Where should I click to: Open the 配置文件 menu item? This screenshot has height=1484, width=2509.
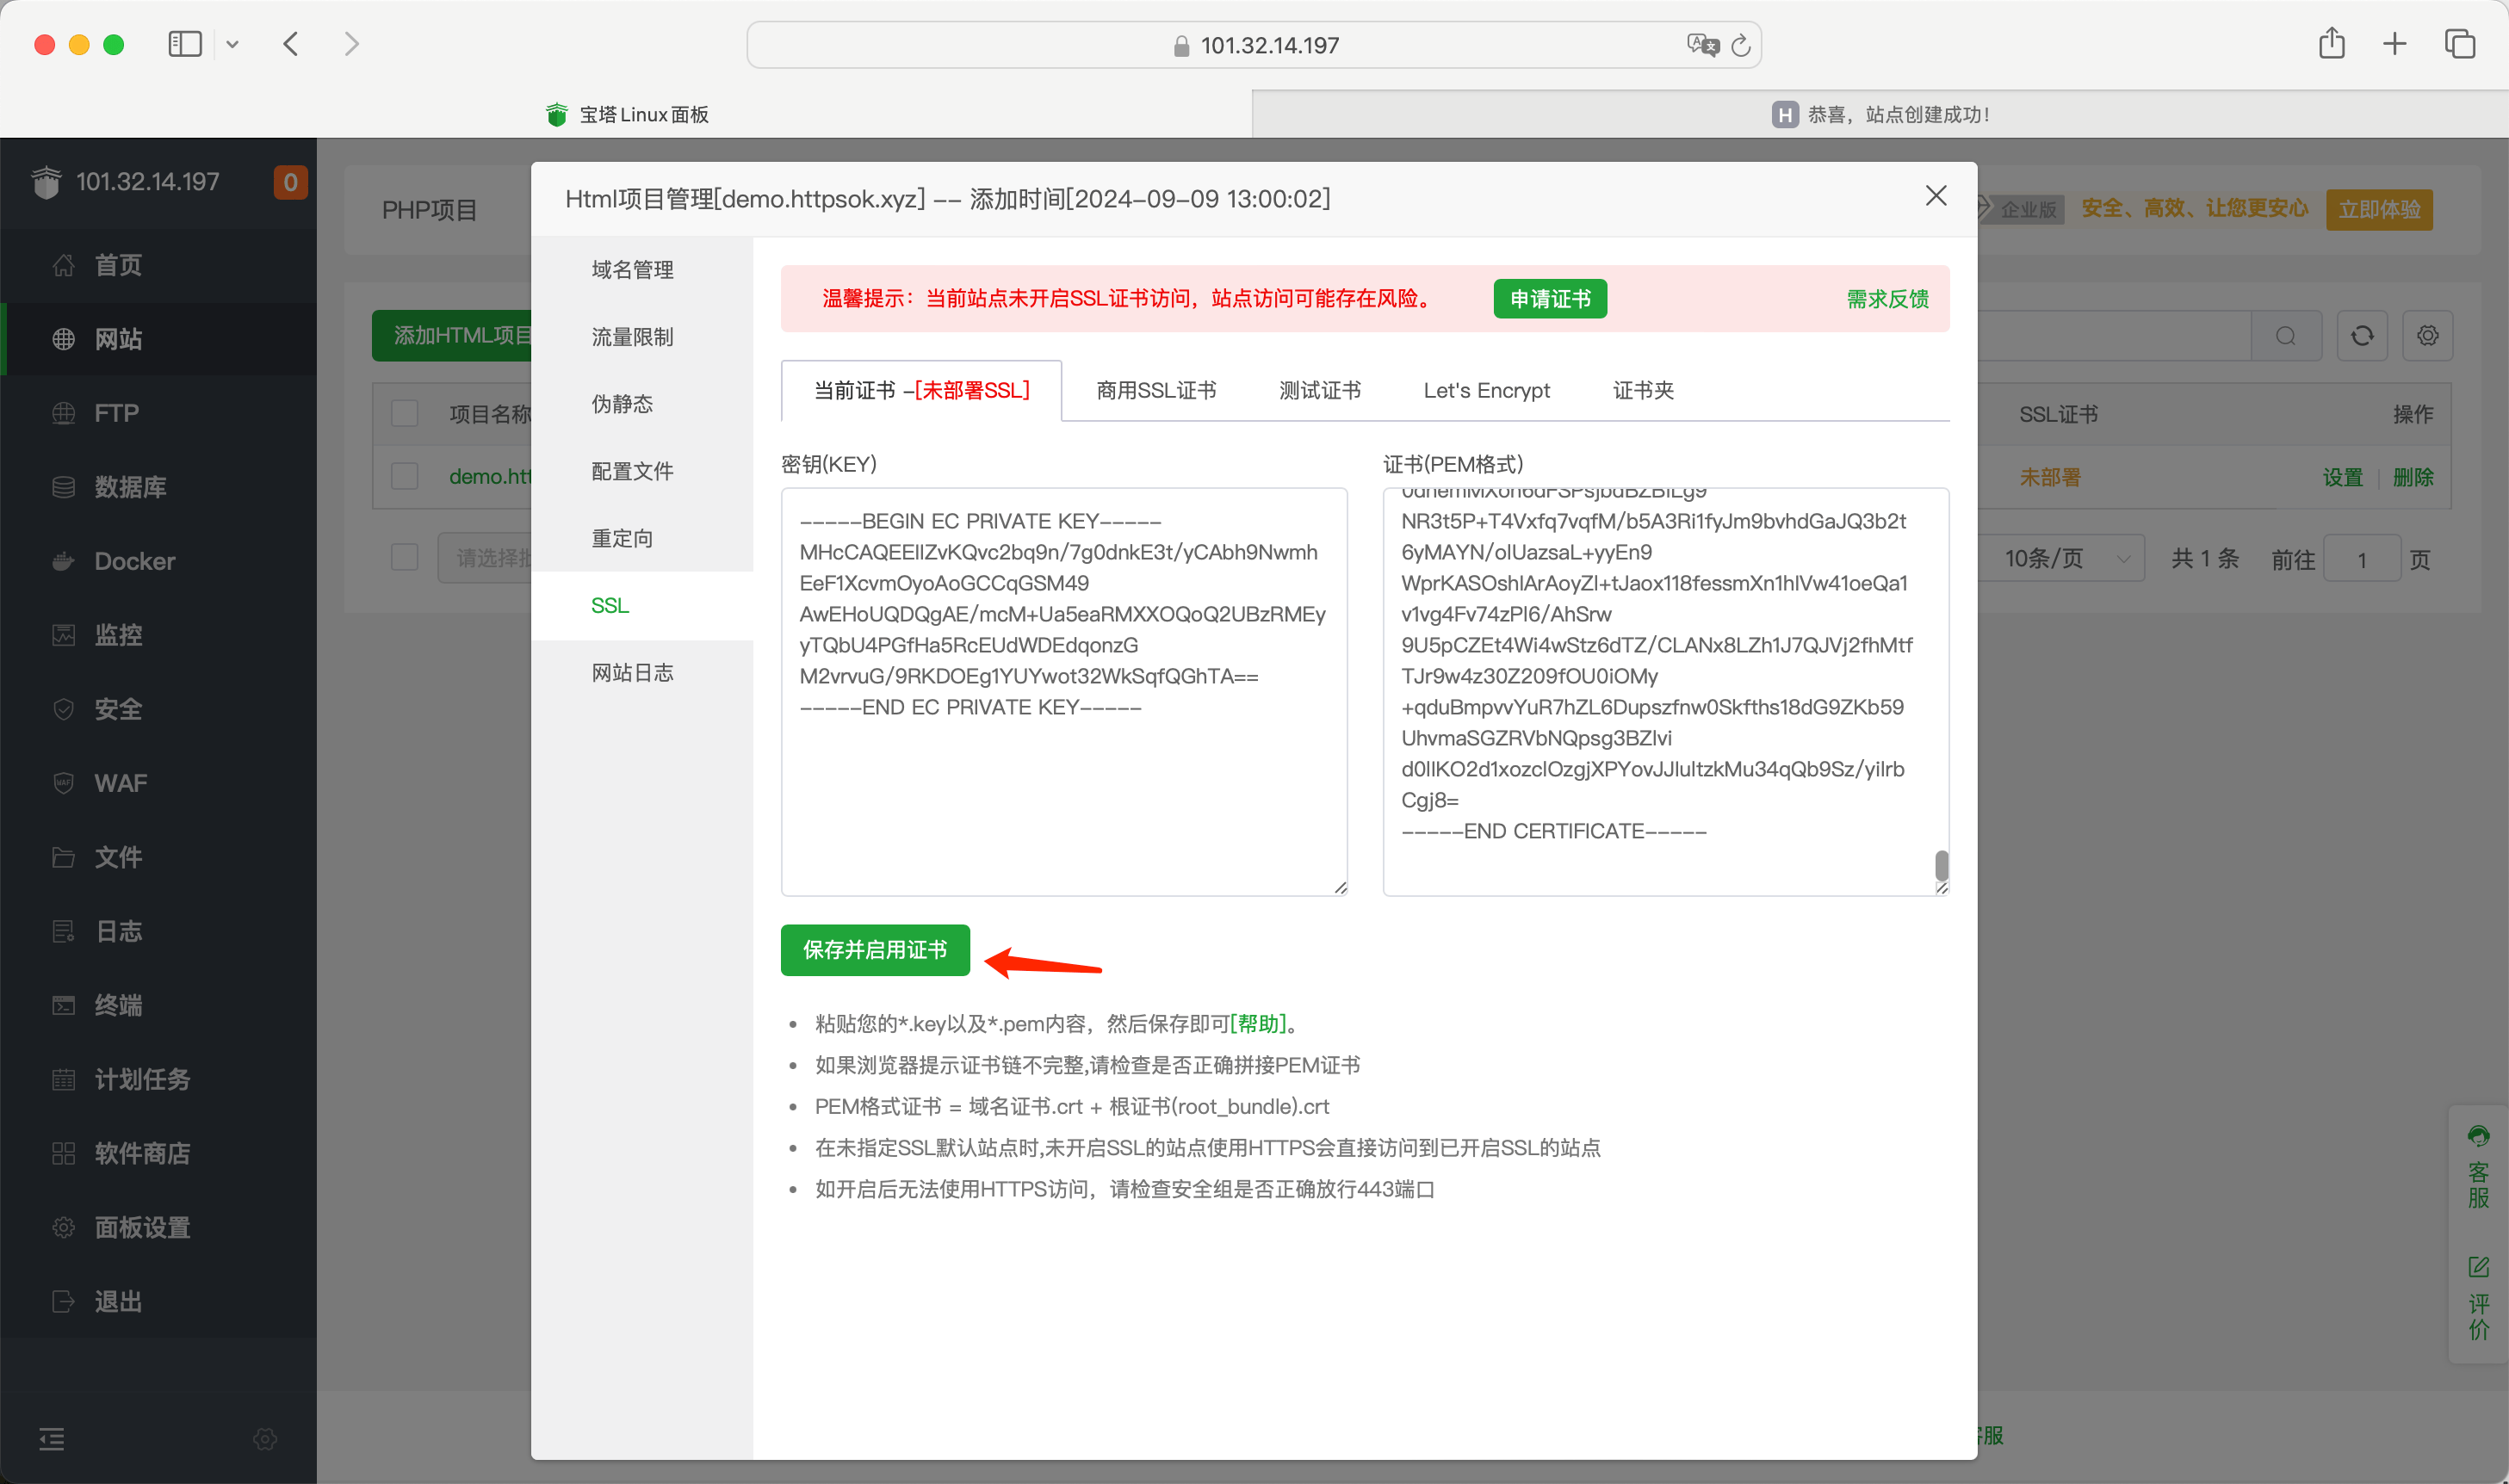coord(632,471)
